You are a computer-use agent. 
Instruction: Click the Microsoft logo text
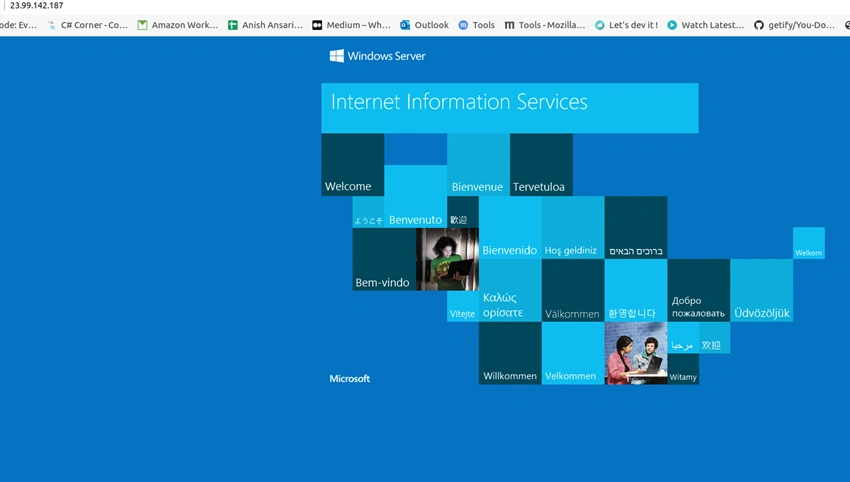tap(350, 378)
